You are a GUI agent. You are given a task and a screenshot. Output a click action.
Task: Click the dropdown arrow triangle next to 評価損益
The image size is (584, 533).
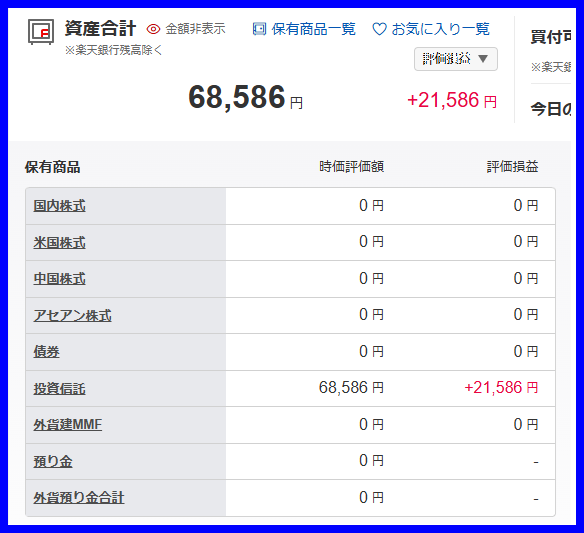click(483, 59)
